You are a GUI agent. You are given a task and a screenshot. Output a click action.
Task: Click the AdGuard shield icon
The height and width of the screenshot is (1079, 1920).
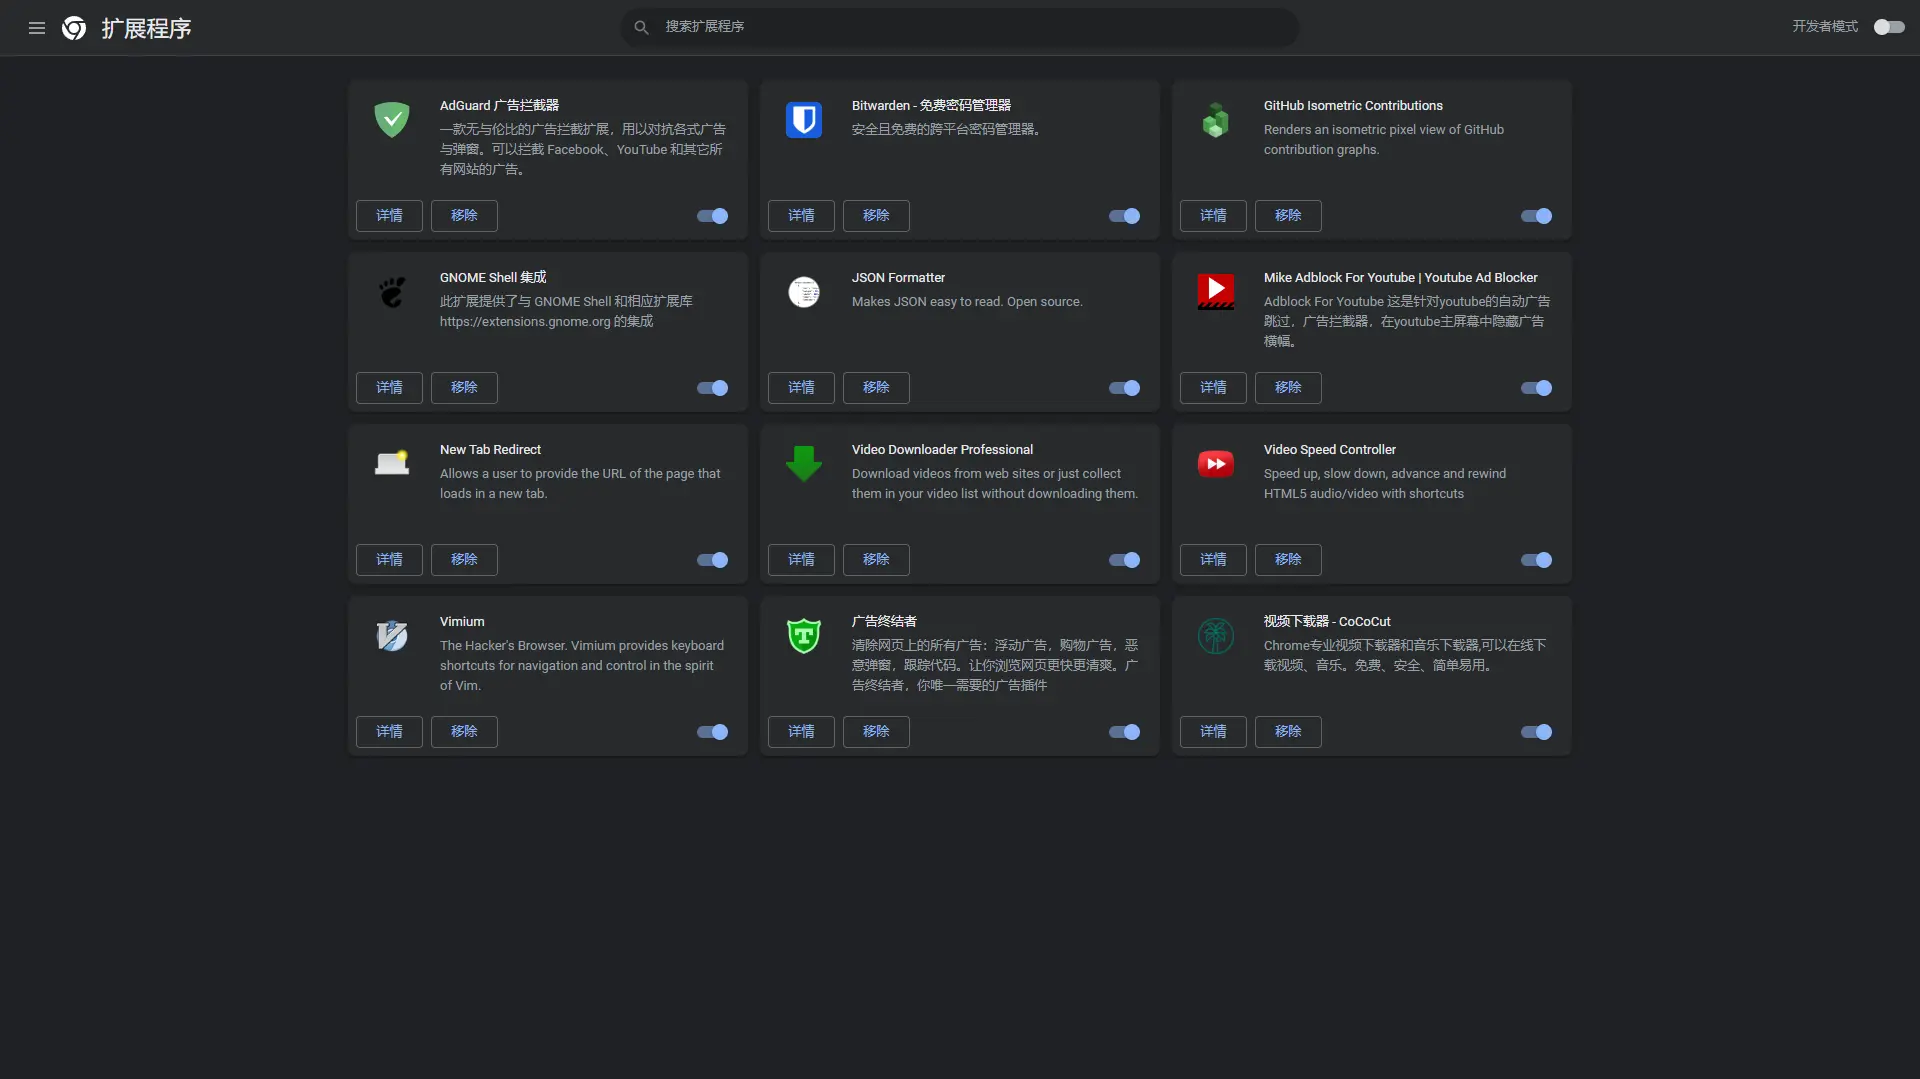(392, 120)
